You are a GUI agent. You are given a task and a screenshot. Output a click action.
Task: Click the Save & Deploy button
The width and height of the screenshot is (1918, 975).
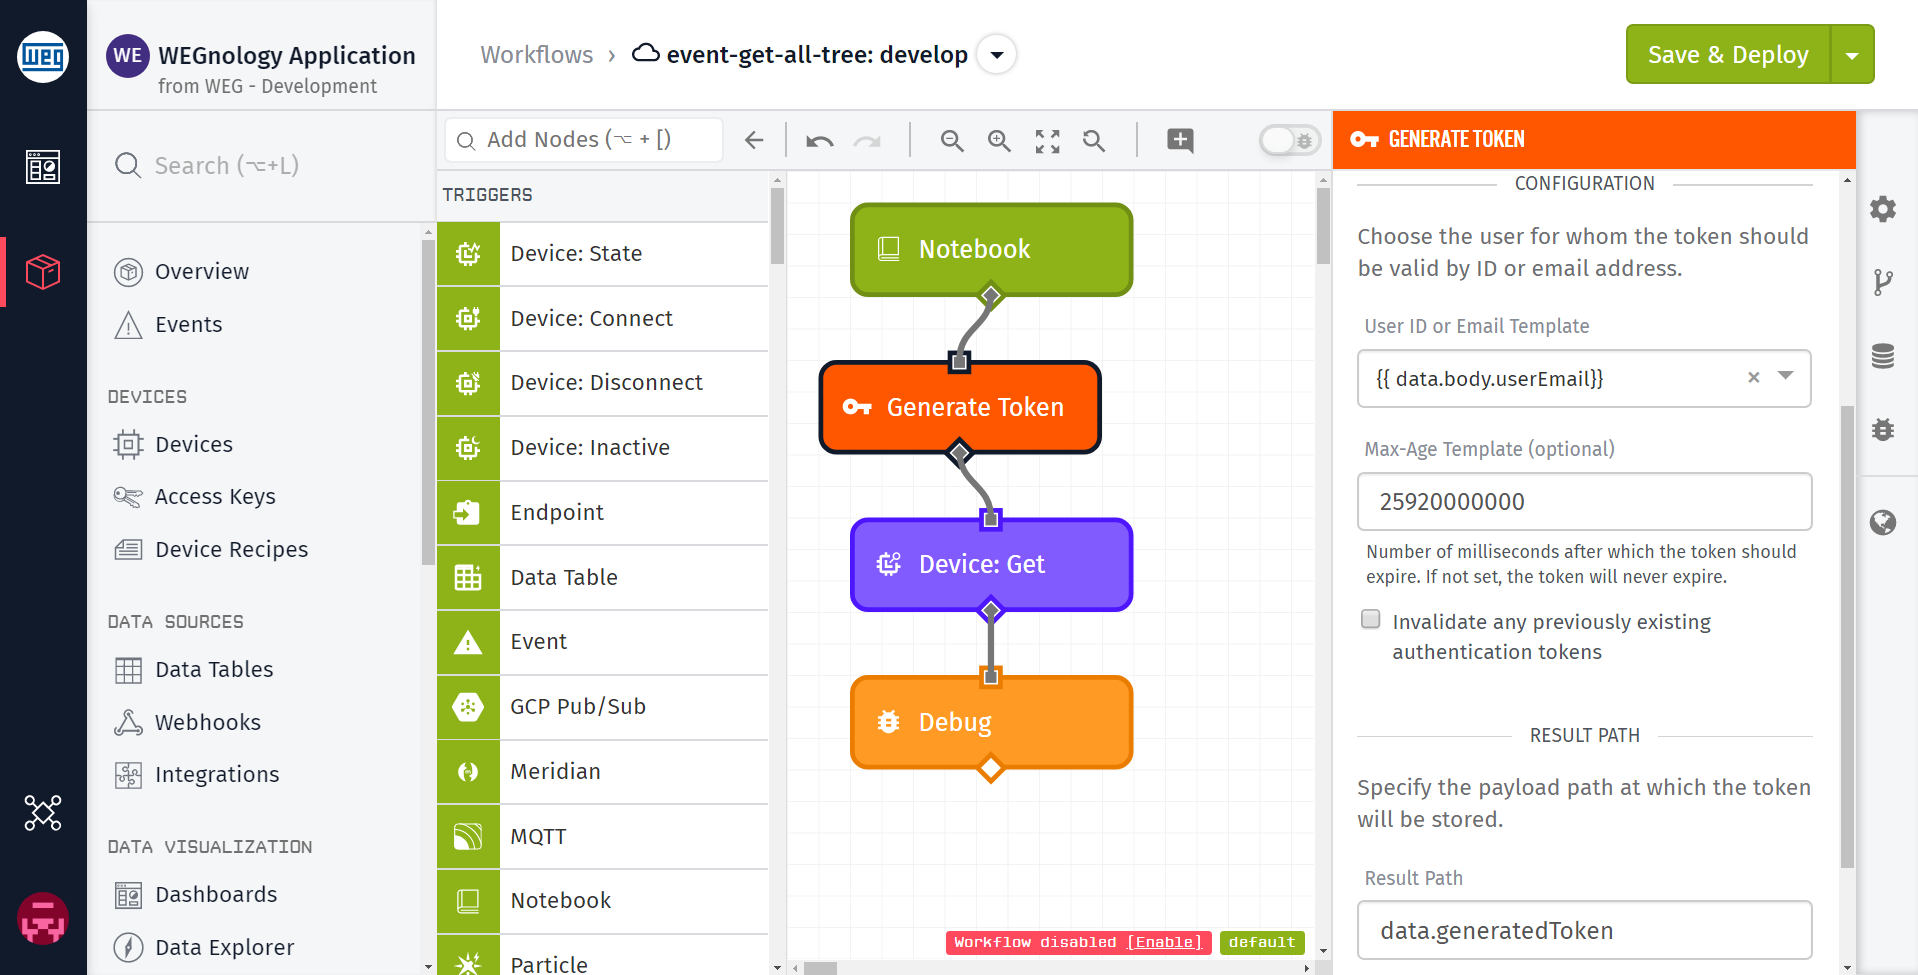[1728, 55]
